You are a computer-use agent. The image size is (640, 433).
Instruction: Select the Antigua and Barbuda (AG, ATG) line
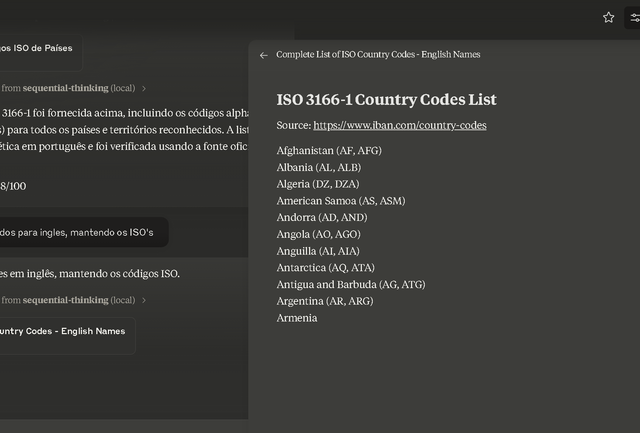pos(351,284)
